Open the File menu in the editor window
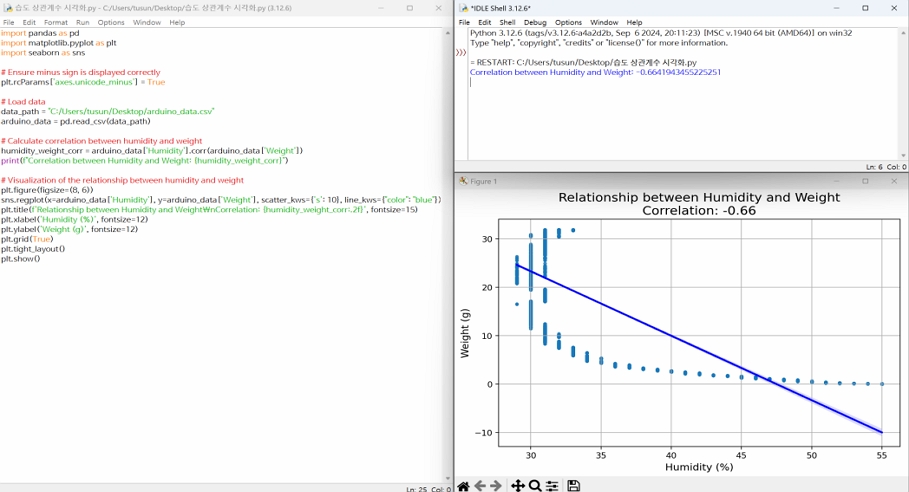 click(9, 23)
